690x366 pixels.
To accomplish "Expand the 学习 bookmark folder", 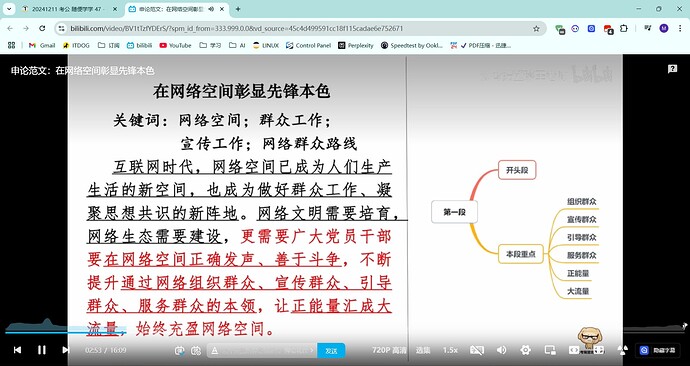I will coord(210,45).
